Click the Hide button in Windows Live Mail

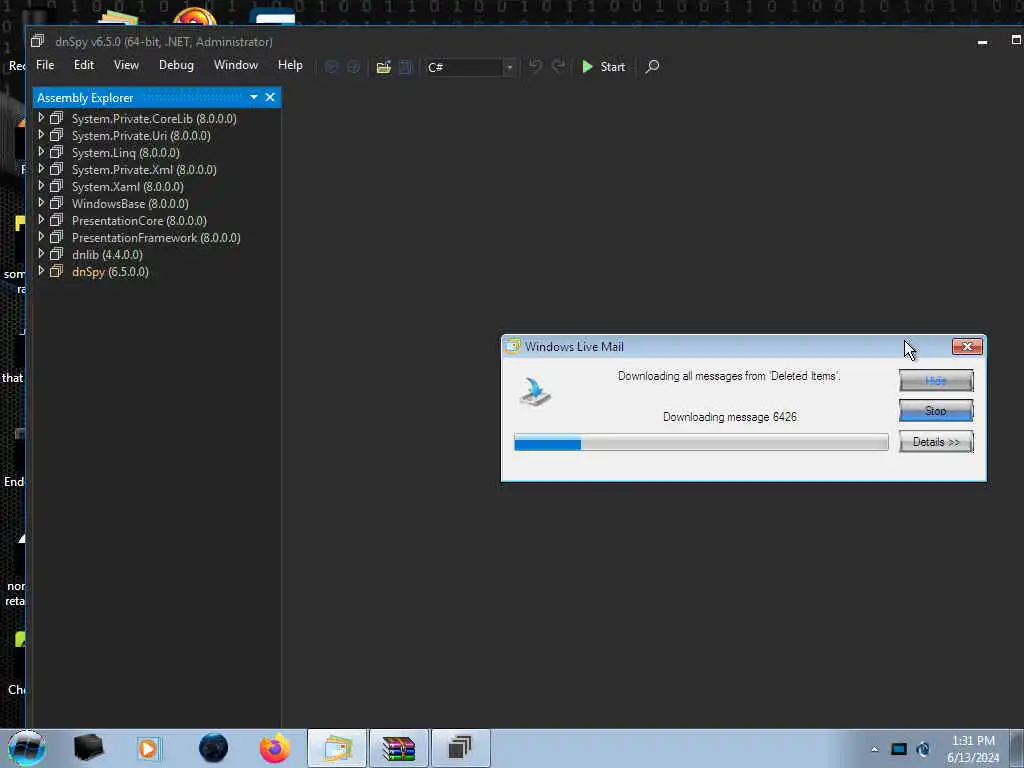(936, 380)
